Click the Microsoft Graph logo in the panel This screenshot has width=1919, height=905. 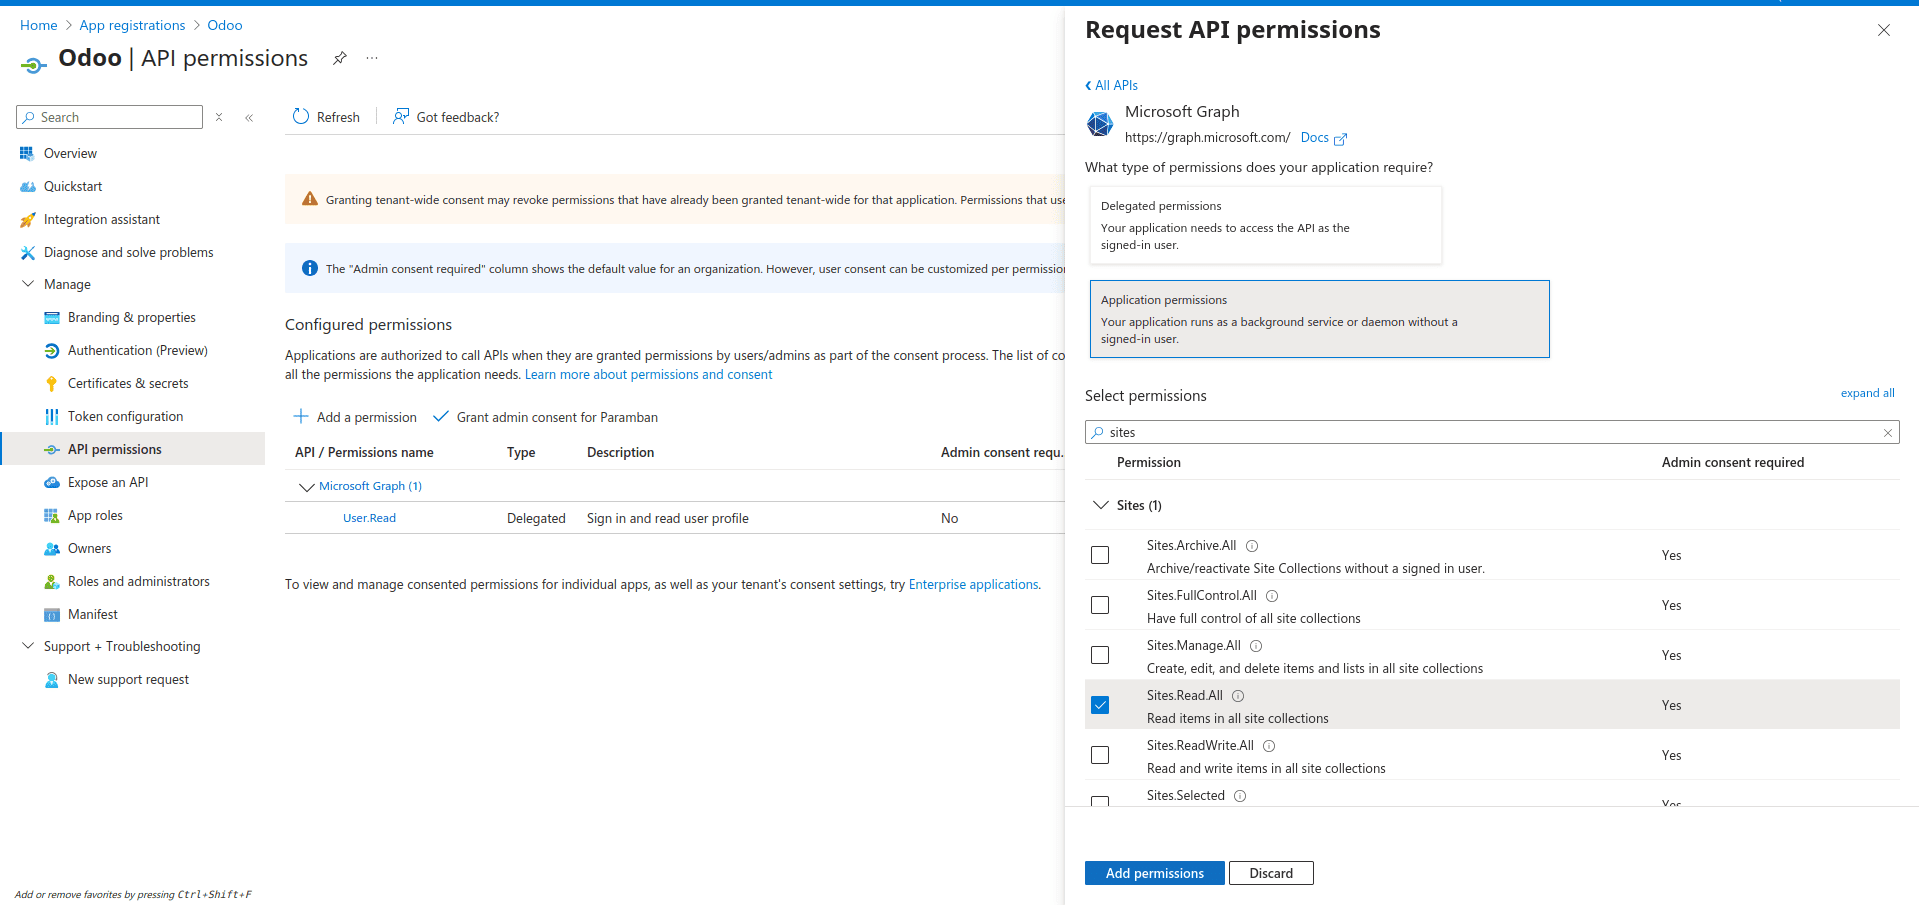pos(1100,124)
